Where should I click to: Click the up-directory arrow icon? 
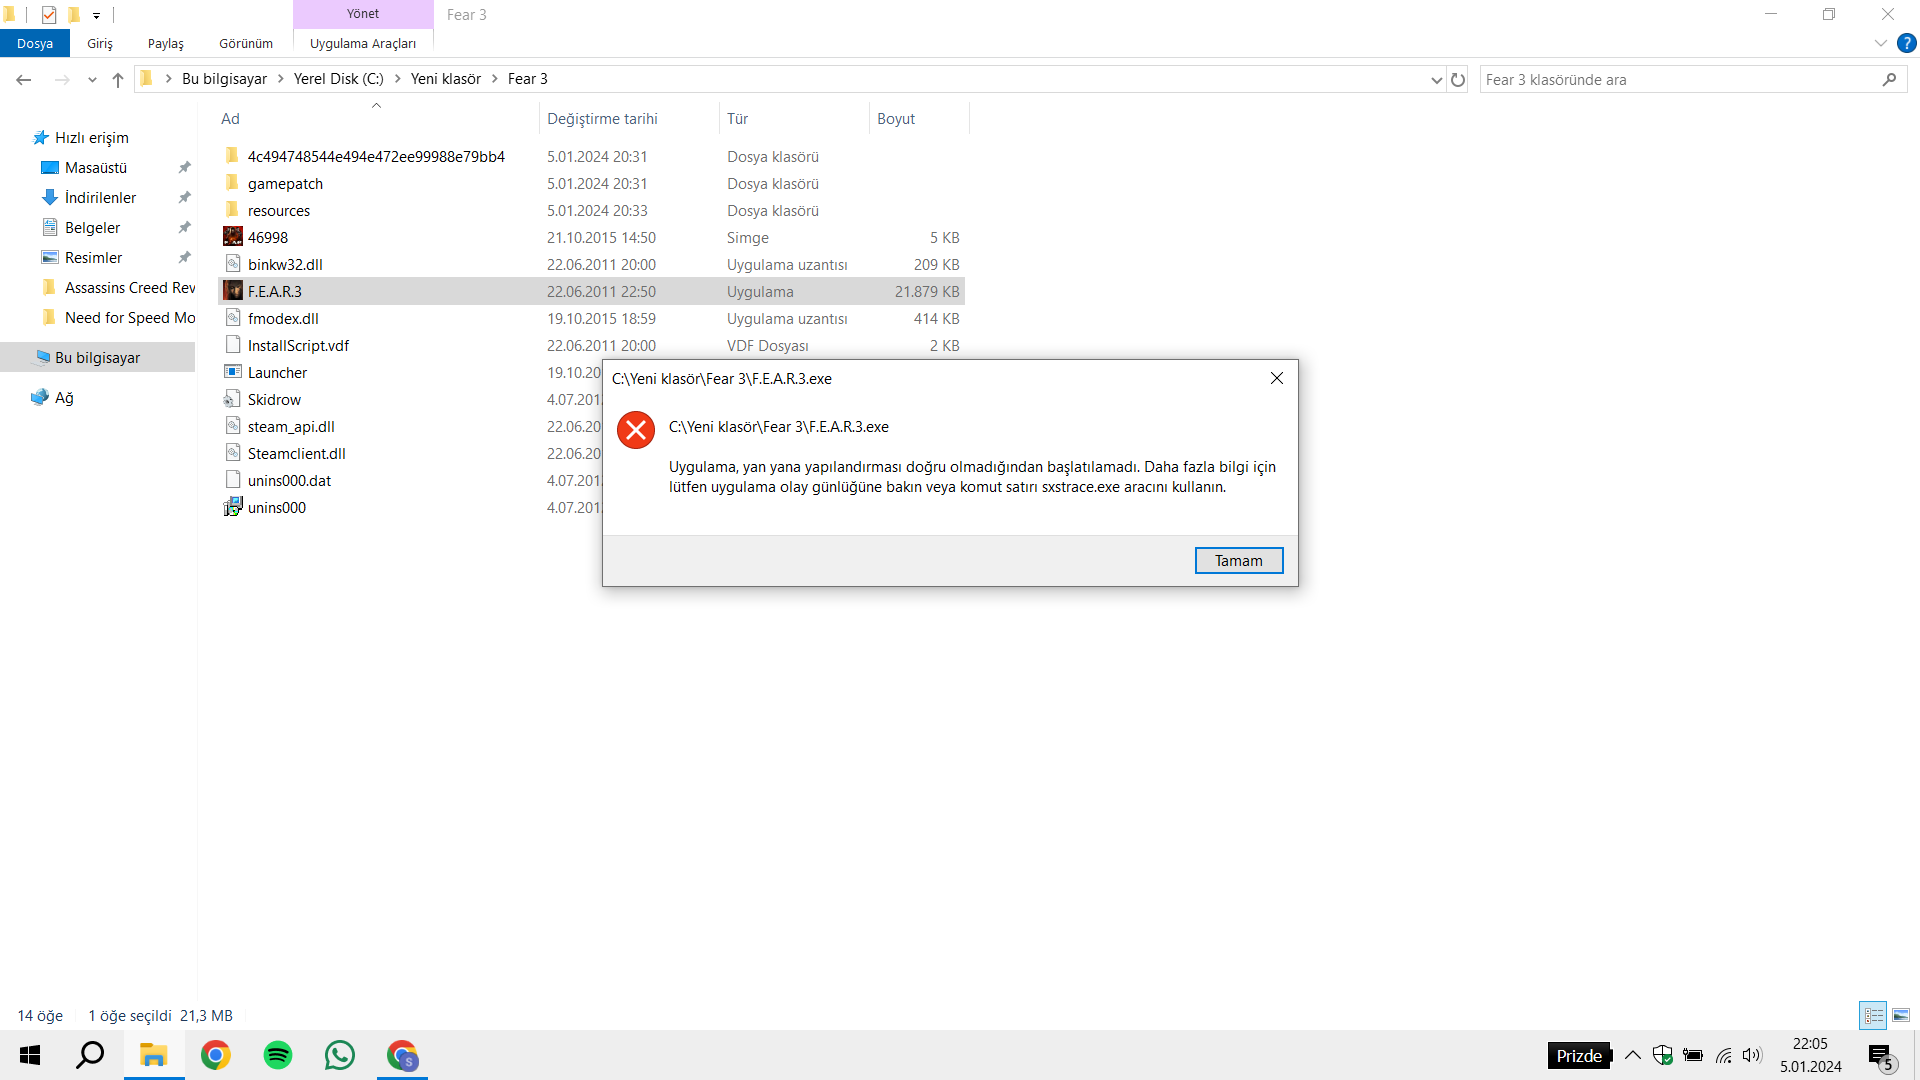(118, 80)
